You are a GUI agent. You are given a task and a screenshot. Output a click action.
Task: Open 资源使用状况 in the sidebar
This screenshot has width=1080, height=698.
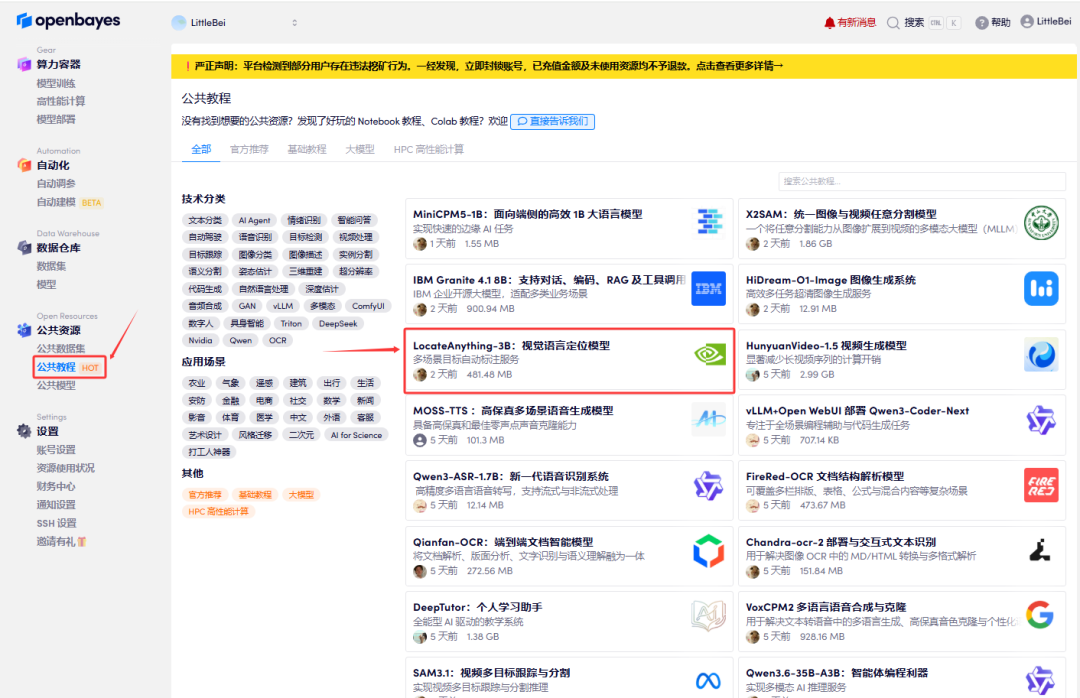click(65, 468)
